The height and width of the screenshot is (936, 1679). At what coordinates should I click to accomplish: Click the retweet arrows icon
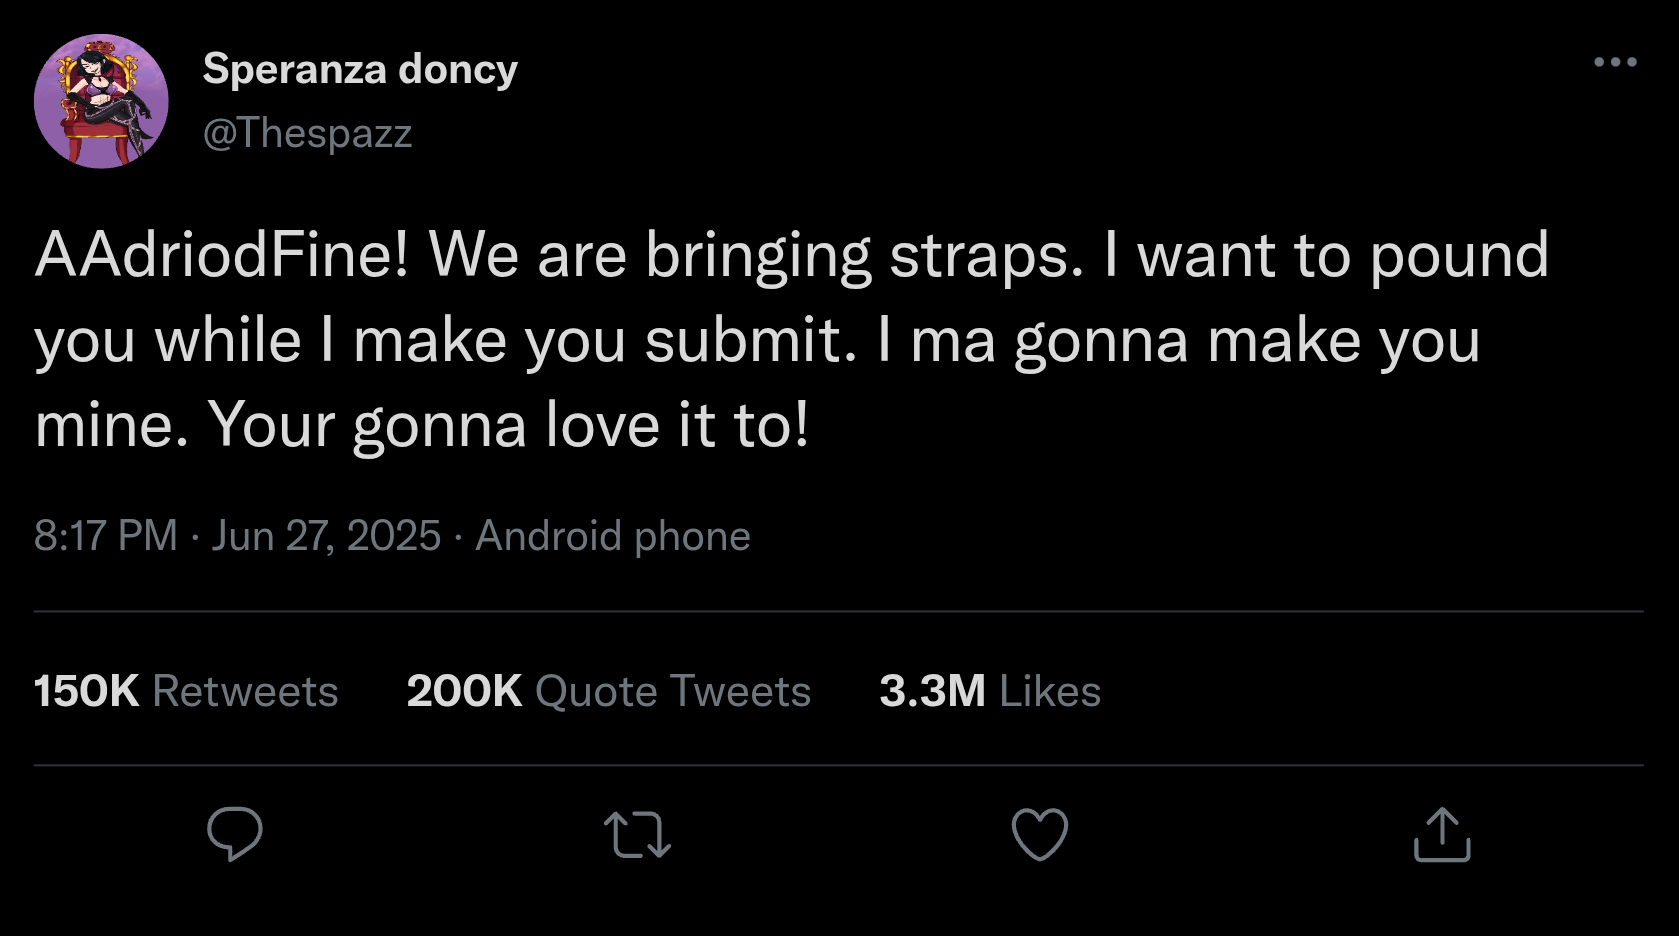[x=637, y=836]
